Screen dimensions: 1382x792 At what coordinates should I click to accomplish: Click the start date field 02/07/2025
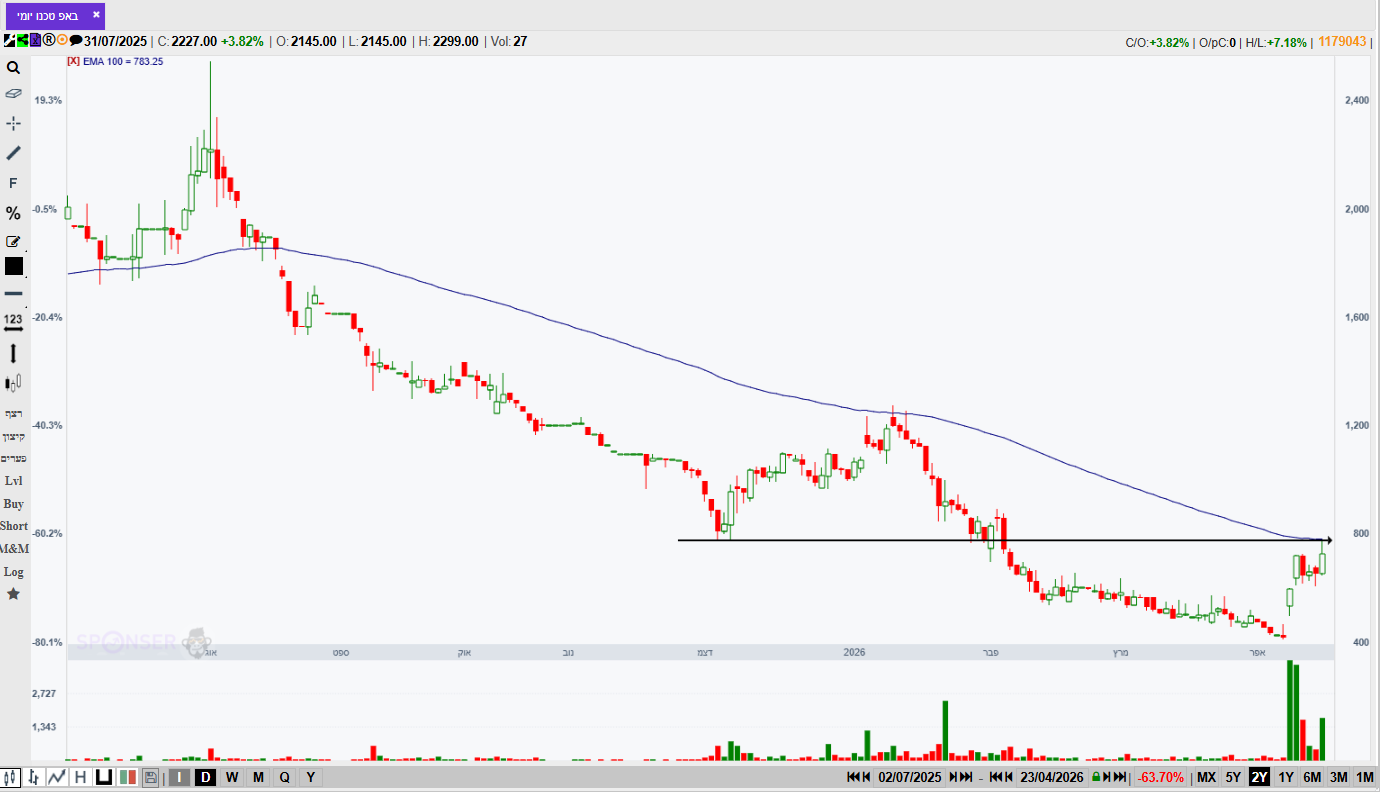pyautogui.click(x=910, y=777)
